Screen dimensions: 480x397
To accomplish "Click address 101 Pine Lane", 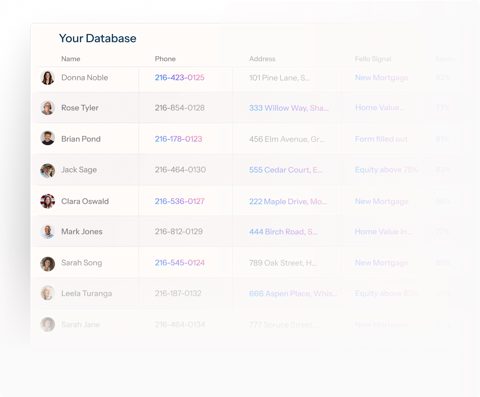I will click(279, 78).
